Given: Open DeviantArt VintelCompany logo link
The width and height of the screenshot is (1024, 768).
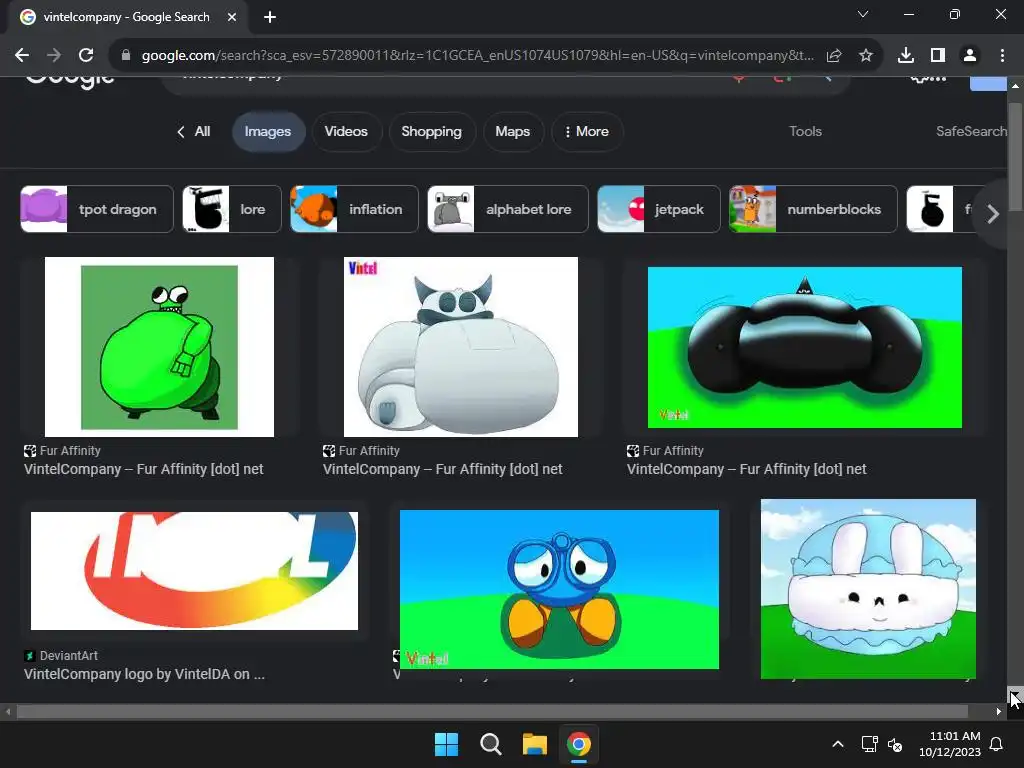Looking at the screenshot, I should click(144, 674).
